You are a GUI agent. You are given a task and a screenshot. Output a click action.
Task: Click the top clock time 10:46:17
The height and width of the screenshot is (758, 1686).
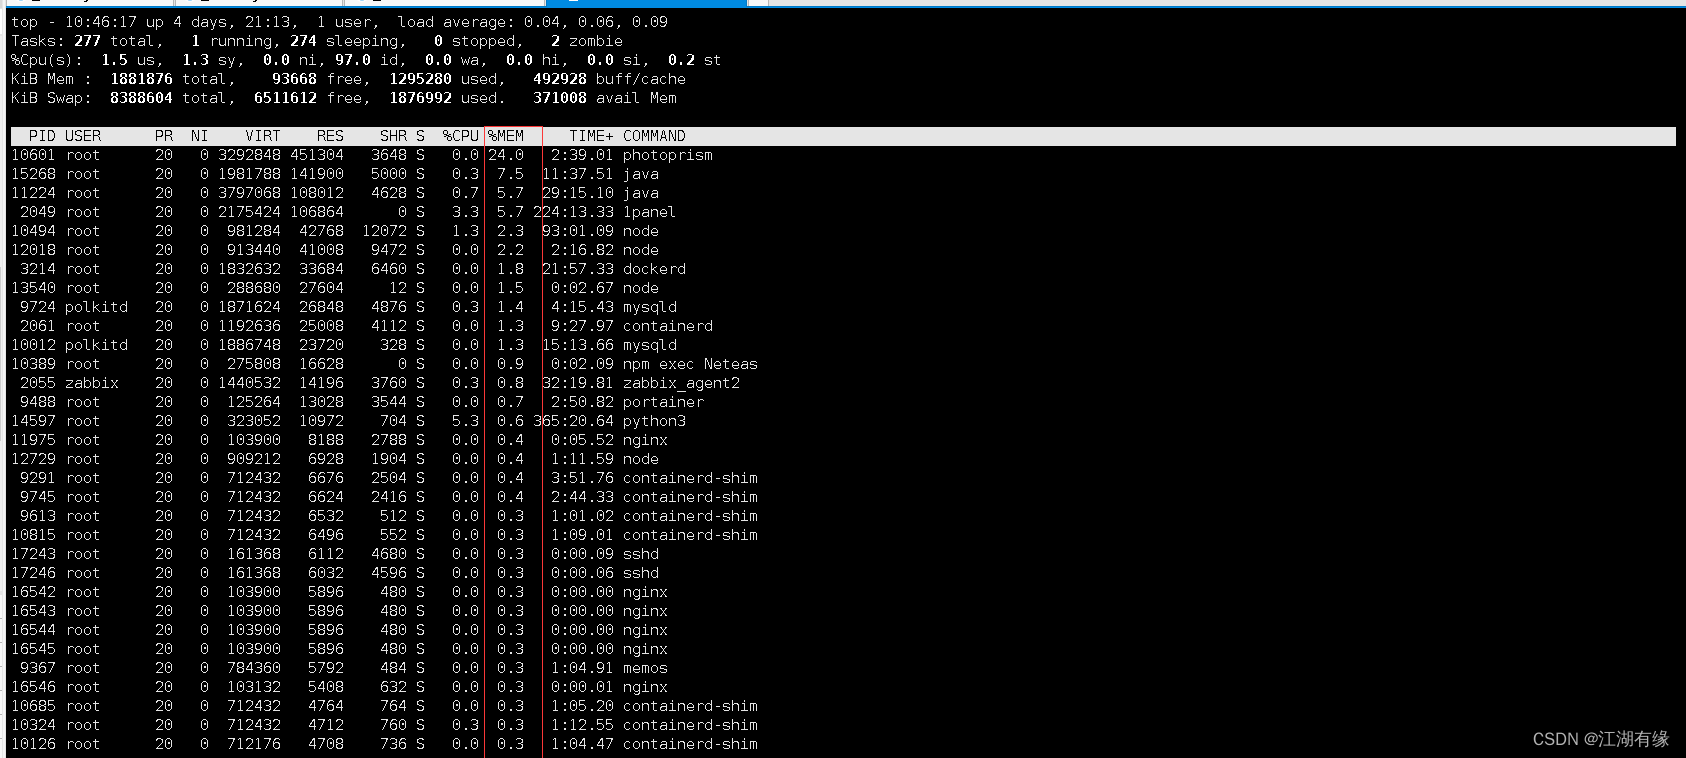click(101, 22)
